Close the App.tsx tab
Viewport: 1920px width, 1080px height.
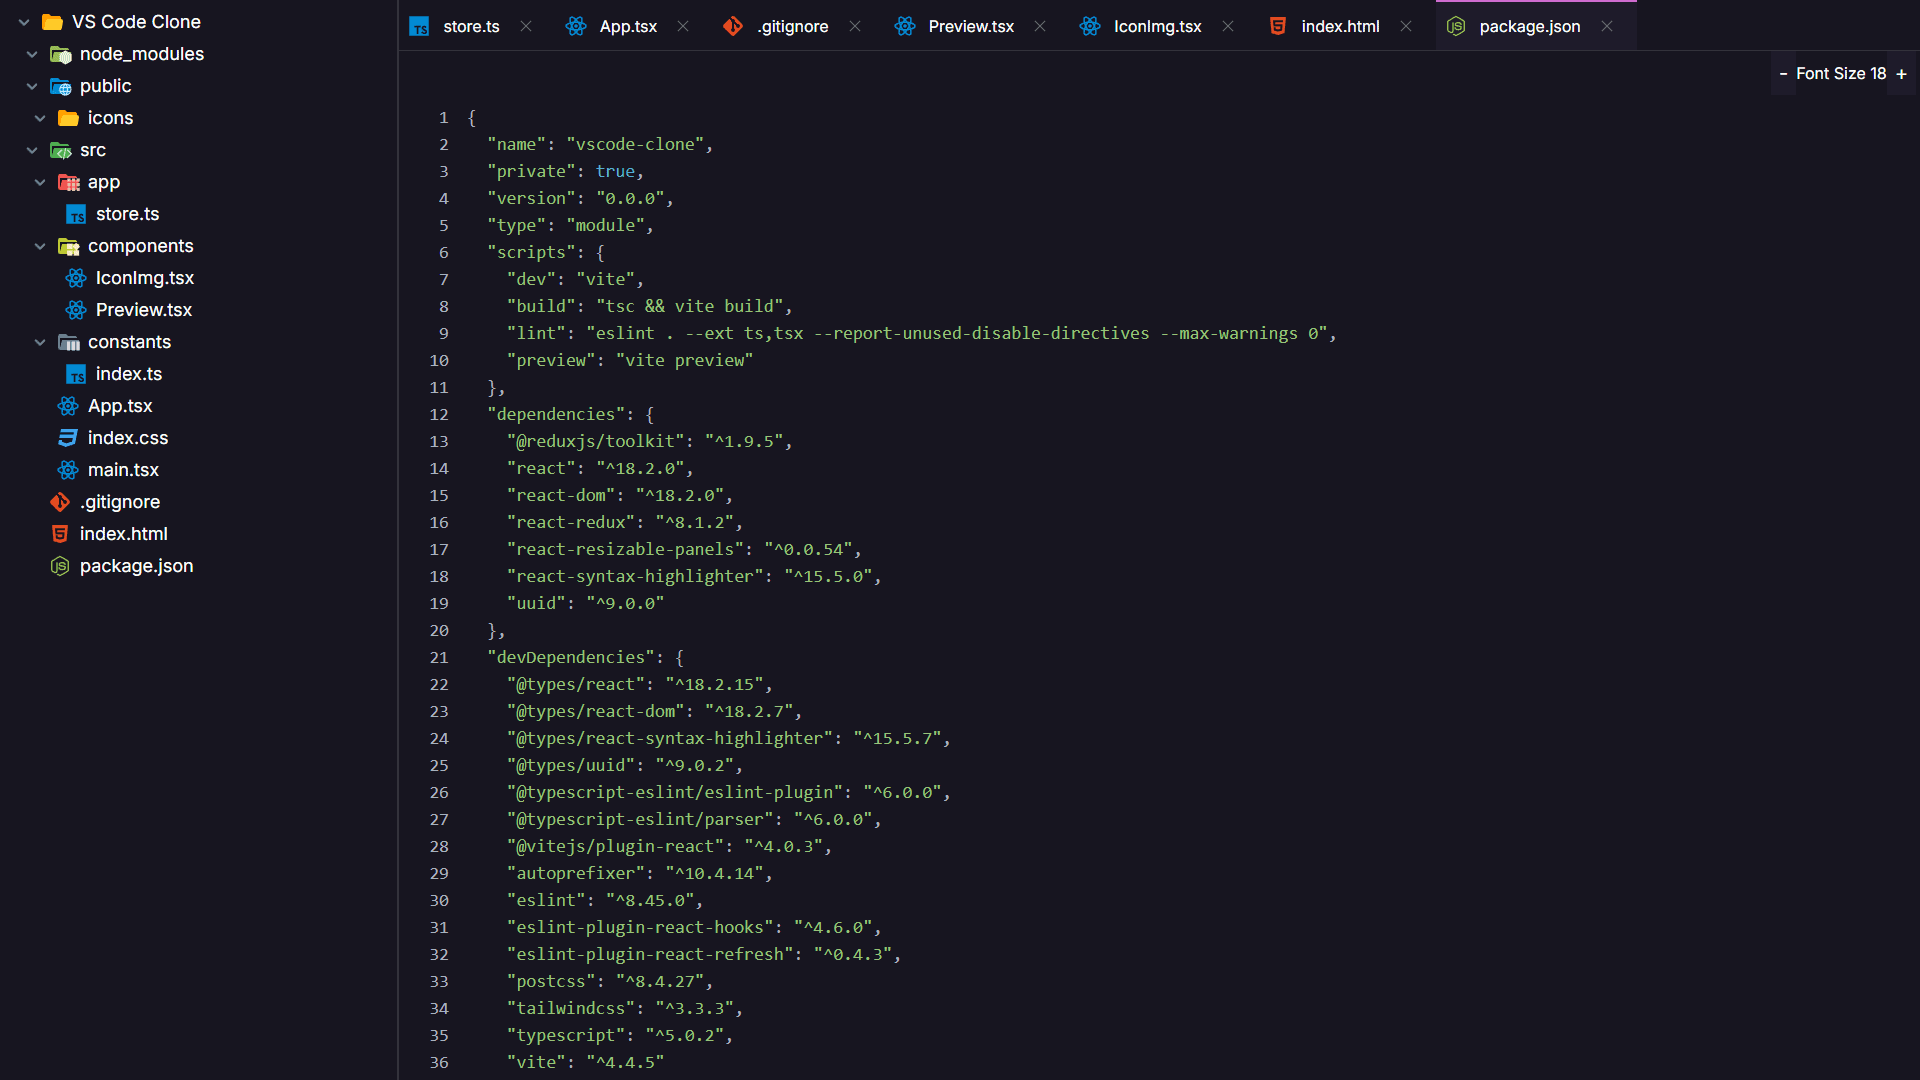(683, 26)
